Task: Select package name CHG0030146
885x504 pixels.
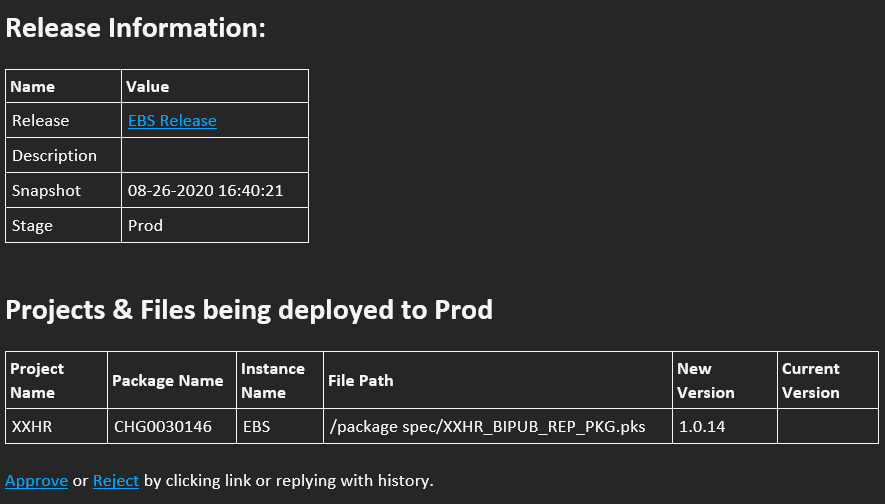Action: click(x=163, y=427)
